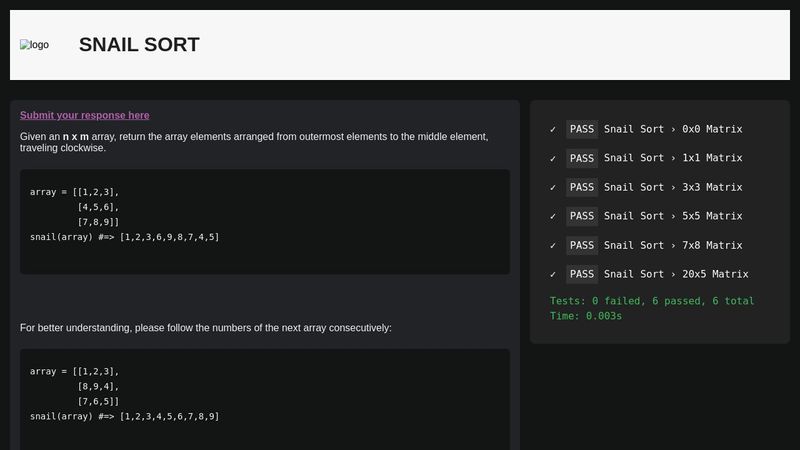800x450 pixels.
Task: Click the n x m problem description text
Action: click(254, 142)
